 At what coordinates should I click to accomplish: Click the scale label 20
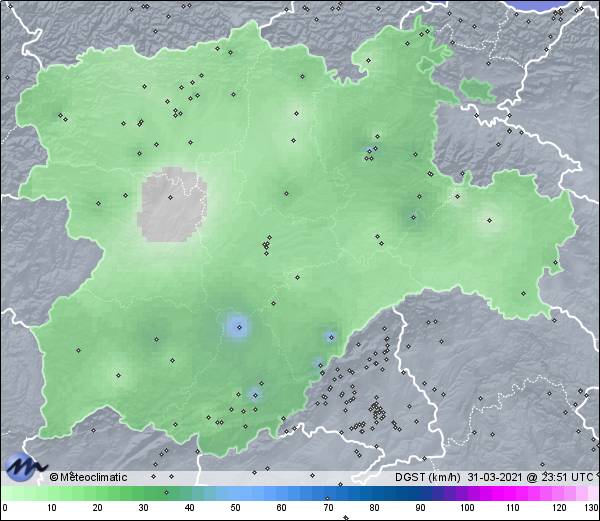(98, 508)
